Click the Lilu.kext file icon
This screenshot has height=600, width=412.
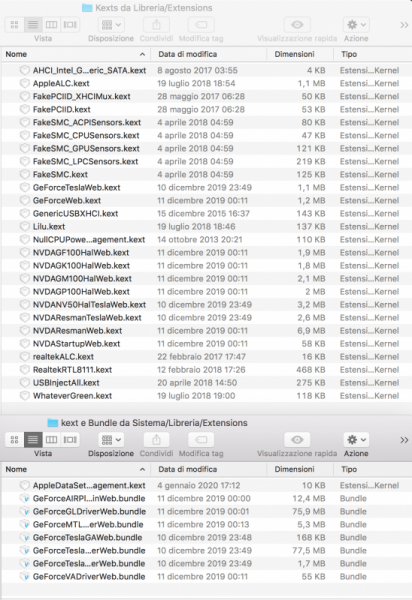[25, 227]
